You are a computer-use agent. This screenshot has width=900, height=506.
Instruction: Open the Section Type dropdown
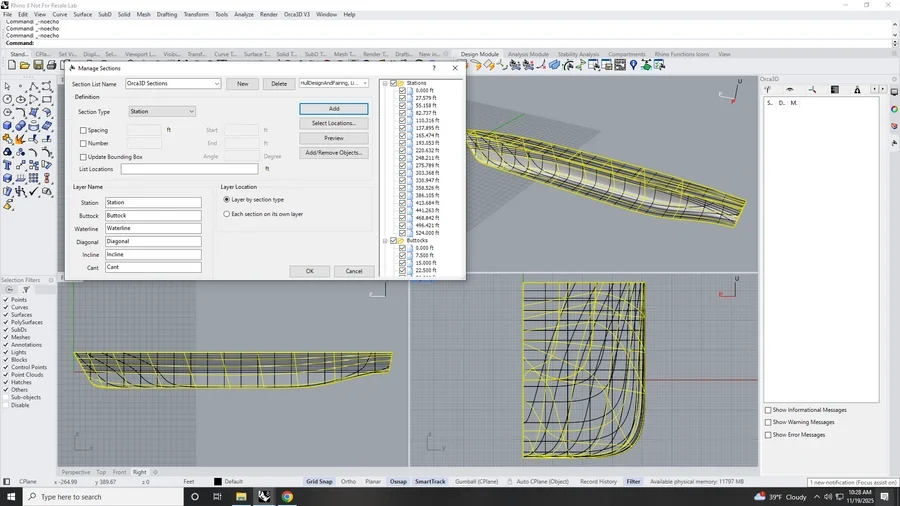pos(191,112)
